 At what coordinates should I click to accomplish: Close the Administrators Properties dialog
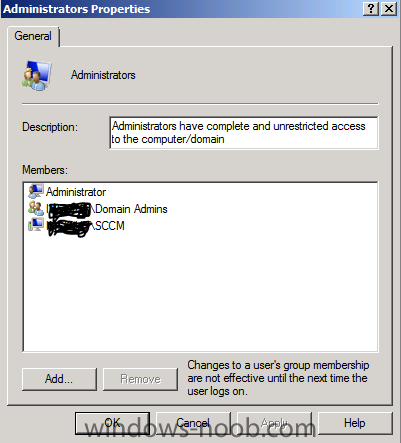pyautogui.click(x=388, y=9)
